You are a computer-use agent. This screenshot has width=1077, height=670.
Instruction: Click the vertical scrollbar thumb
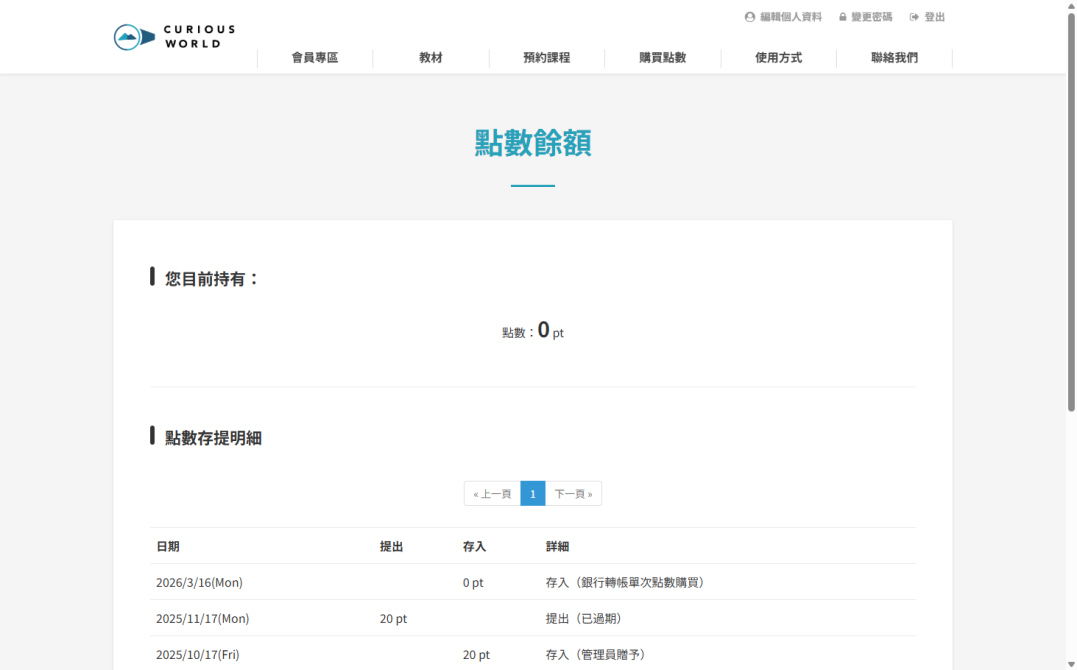click(1071, 212)
